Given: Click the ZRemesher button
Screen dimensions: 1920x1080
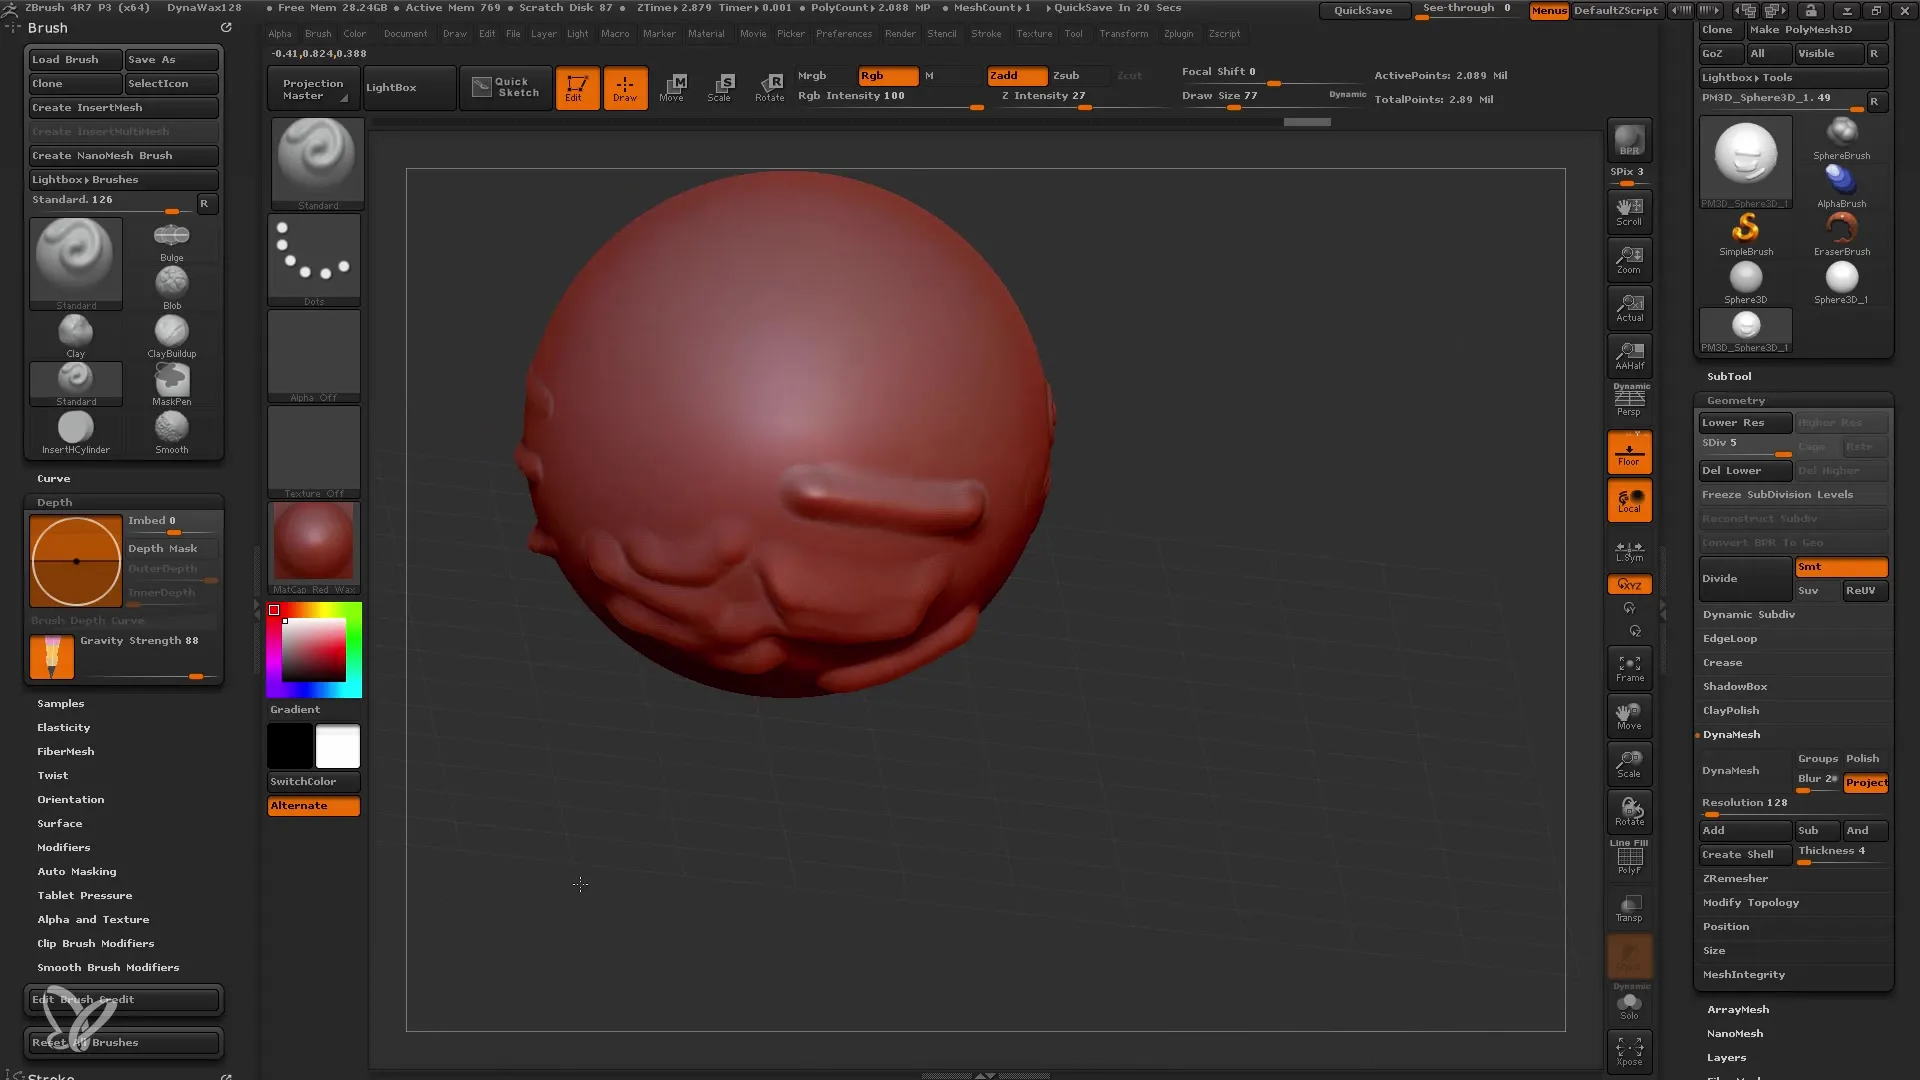Looking at the screenshot, I should 1735,877.
